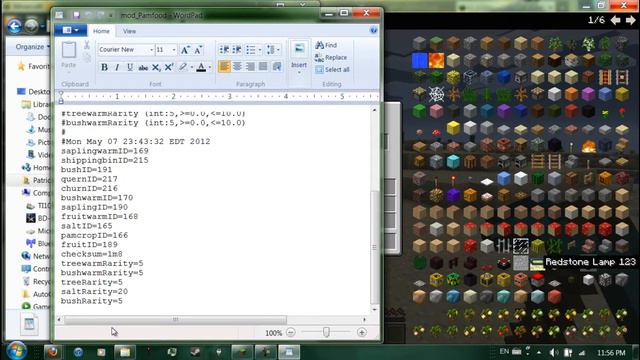Image resolution: width=640 pixels, height=360 pixels.
Task: Select the lava block in Minecraft inventory
Action: [x=436, y=60]
